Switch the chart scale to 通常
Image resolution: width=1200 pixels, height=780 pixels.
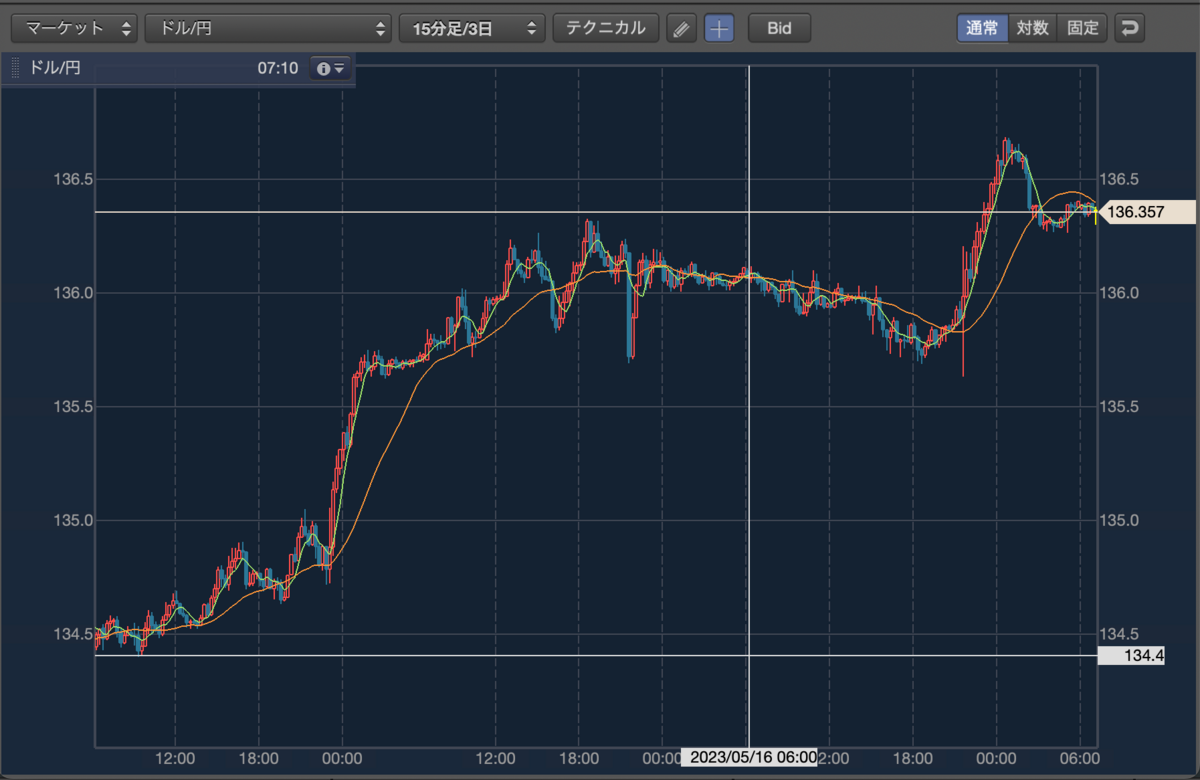pos(982,28)
